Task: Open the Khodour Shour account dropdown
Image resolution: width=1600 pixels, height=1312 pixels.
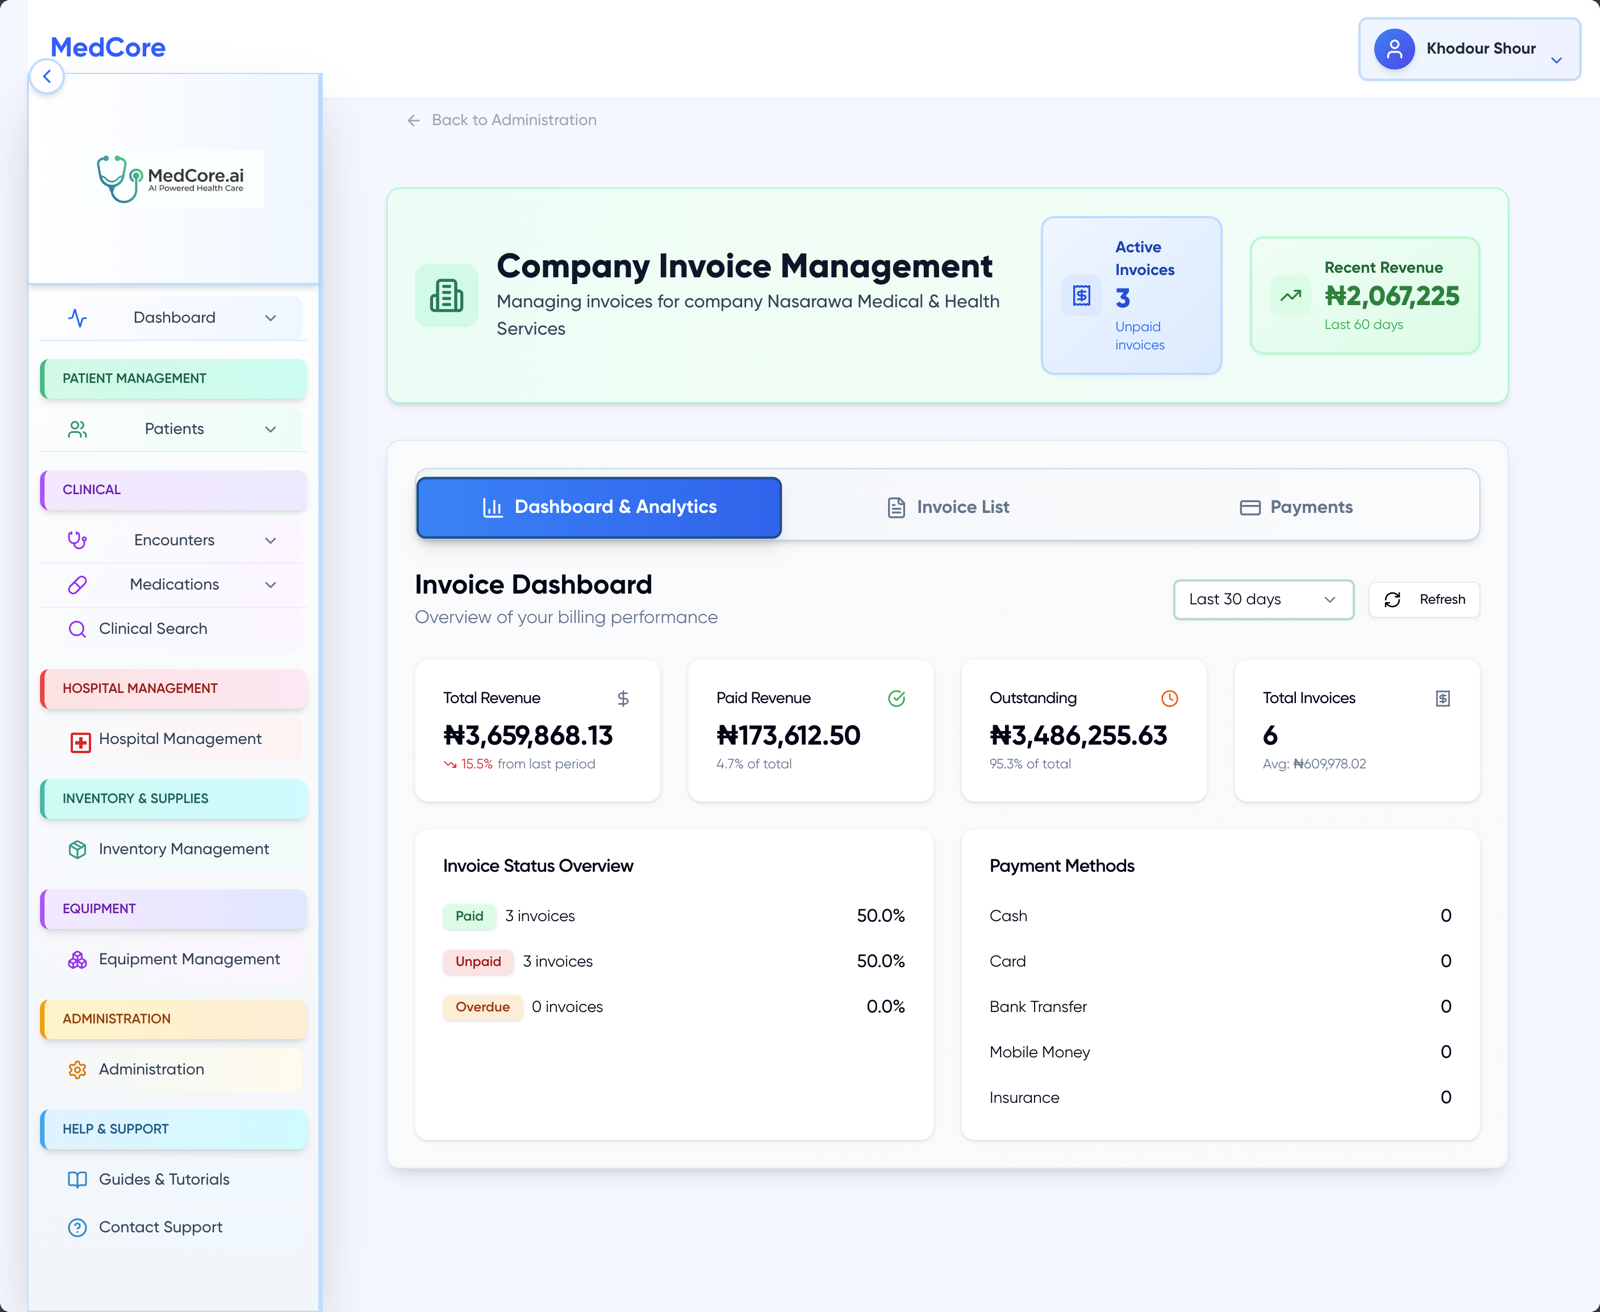Action: 1469,48
